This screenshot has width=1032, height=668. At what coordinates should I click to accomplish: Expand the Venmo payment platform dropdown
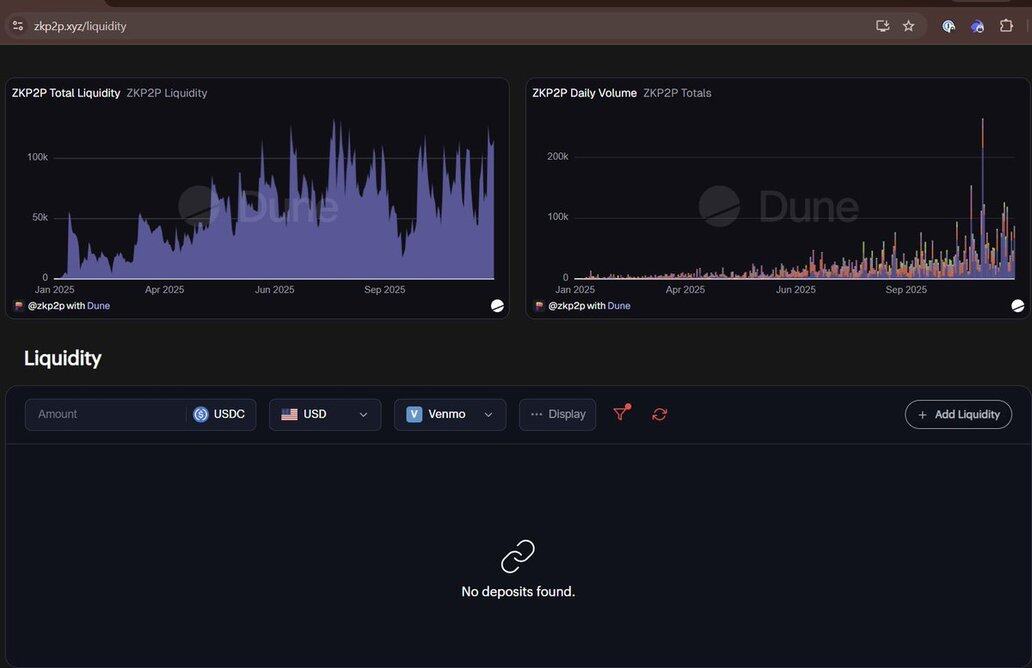click(x=450, y=414)
